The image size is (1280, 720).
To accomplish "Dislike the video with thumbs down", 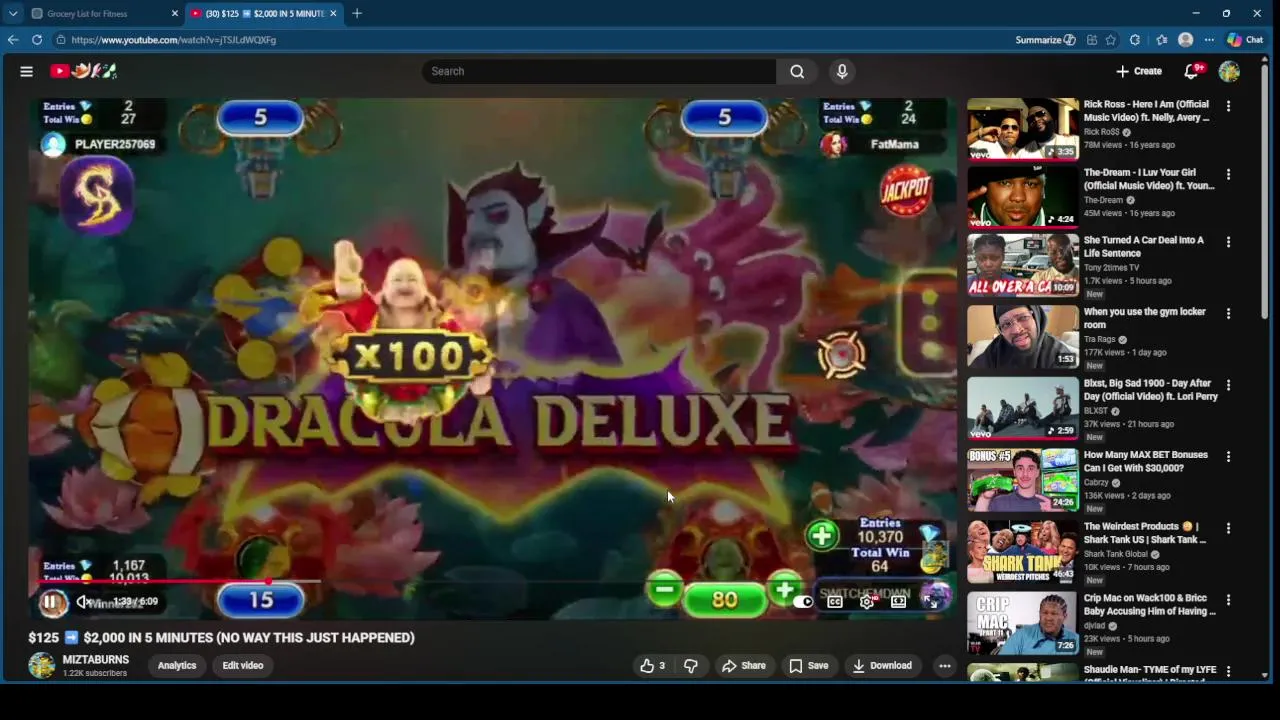I will 691,666.
